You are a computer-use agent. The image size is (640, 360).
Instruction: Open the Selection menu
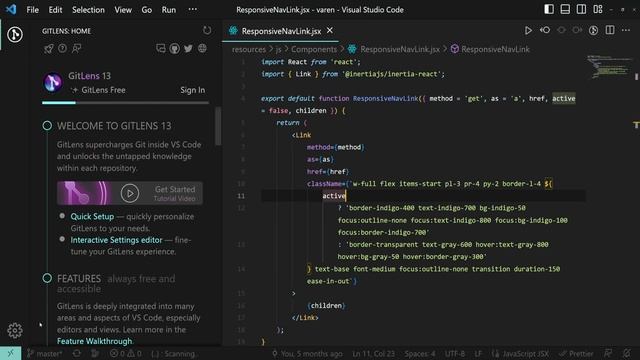[88, 9]
